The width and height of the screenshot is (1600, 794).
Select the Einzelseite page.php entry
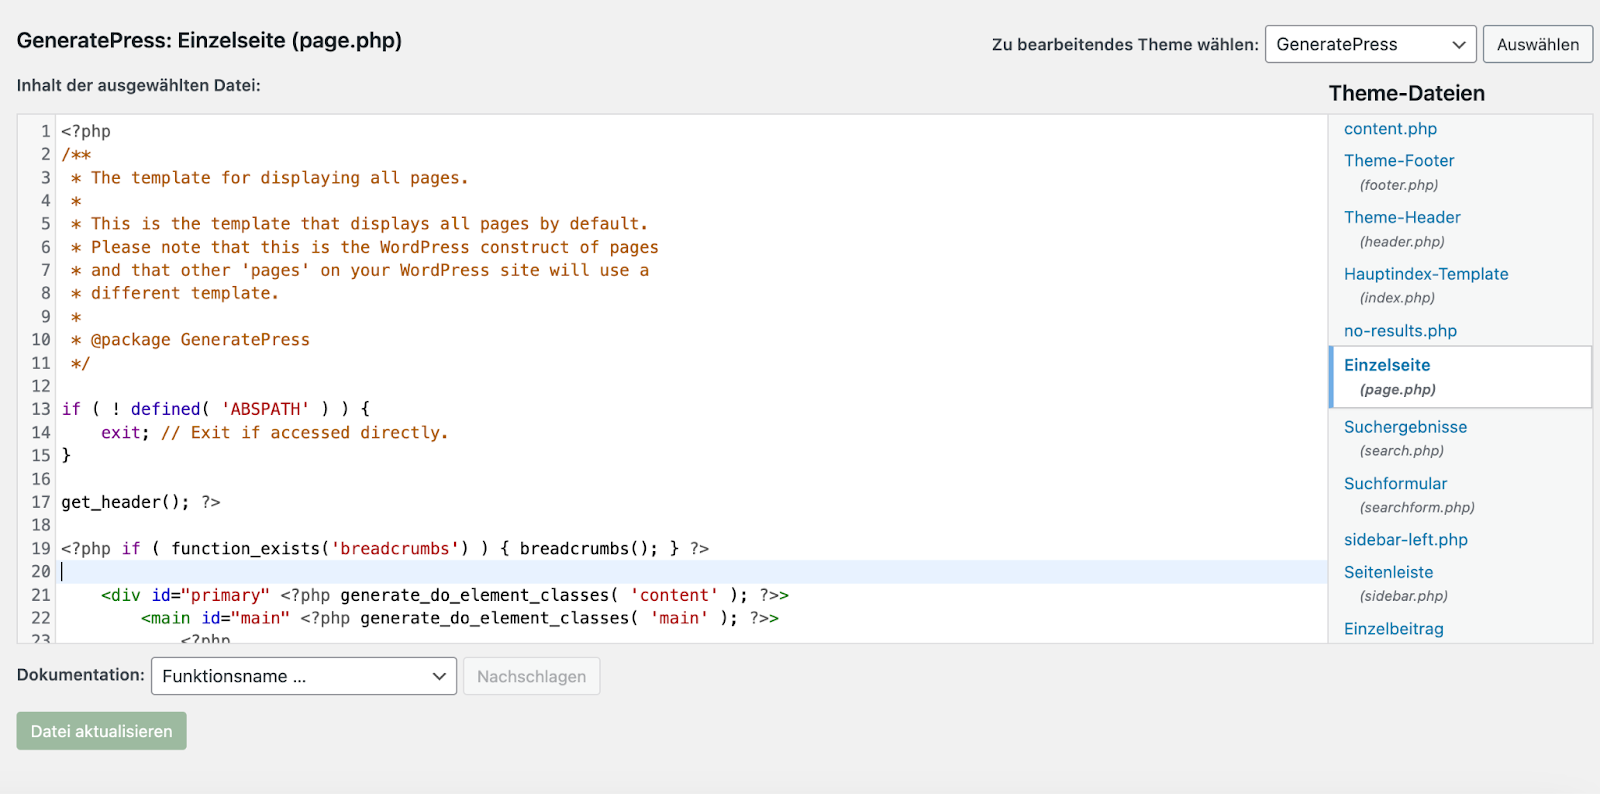[1461, 377]
